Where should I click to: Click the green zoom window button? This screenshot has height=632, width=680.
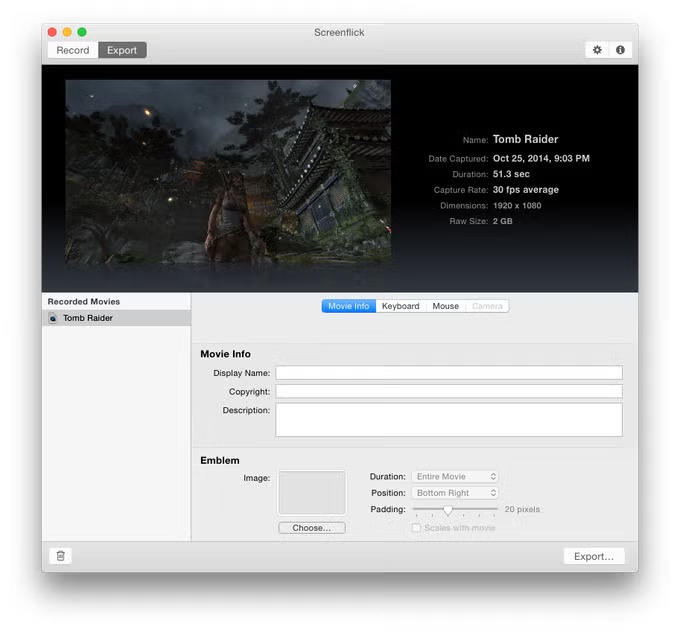tap(82, 32)
